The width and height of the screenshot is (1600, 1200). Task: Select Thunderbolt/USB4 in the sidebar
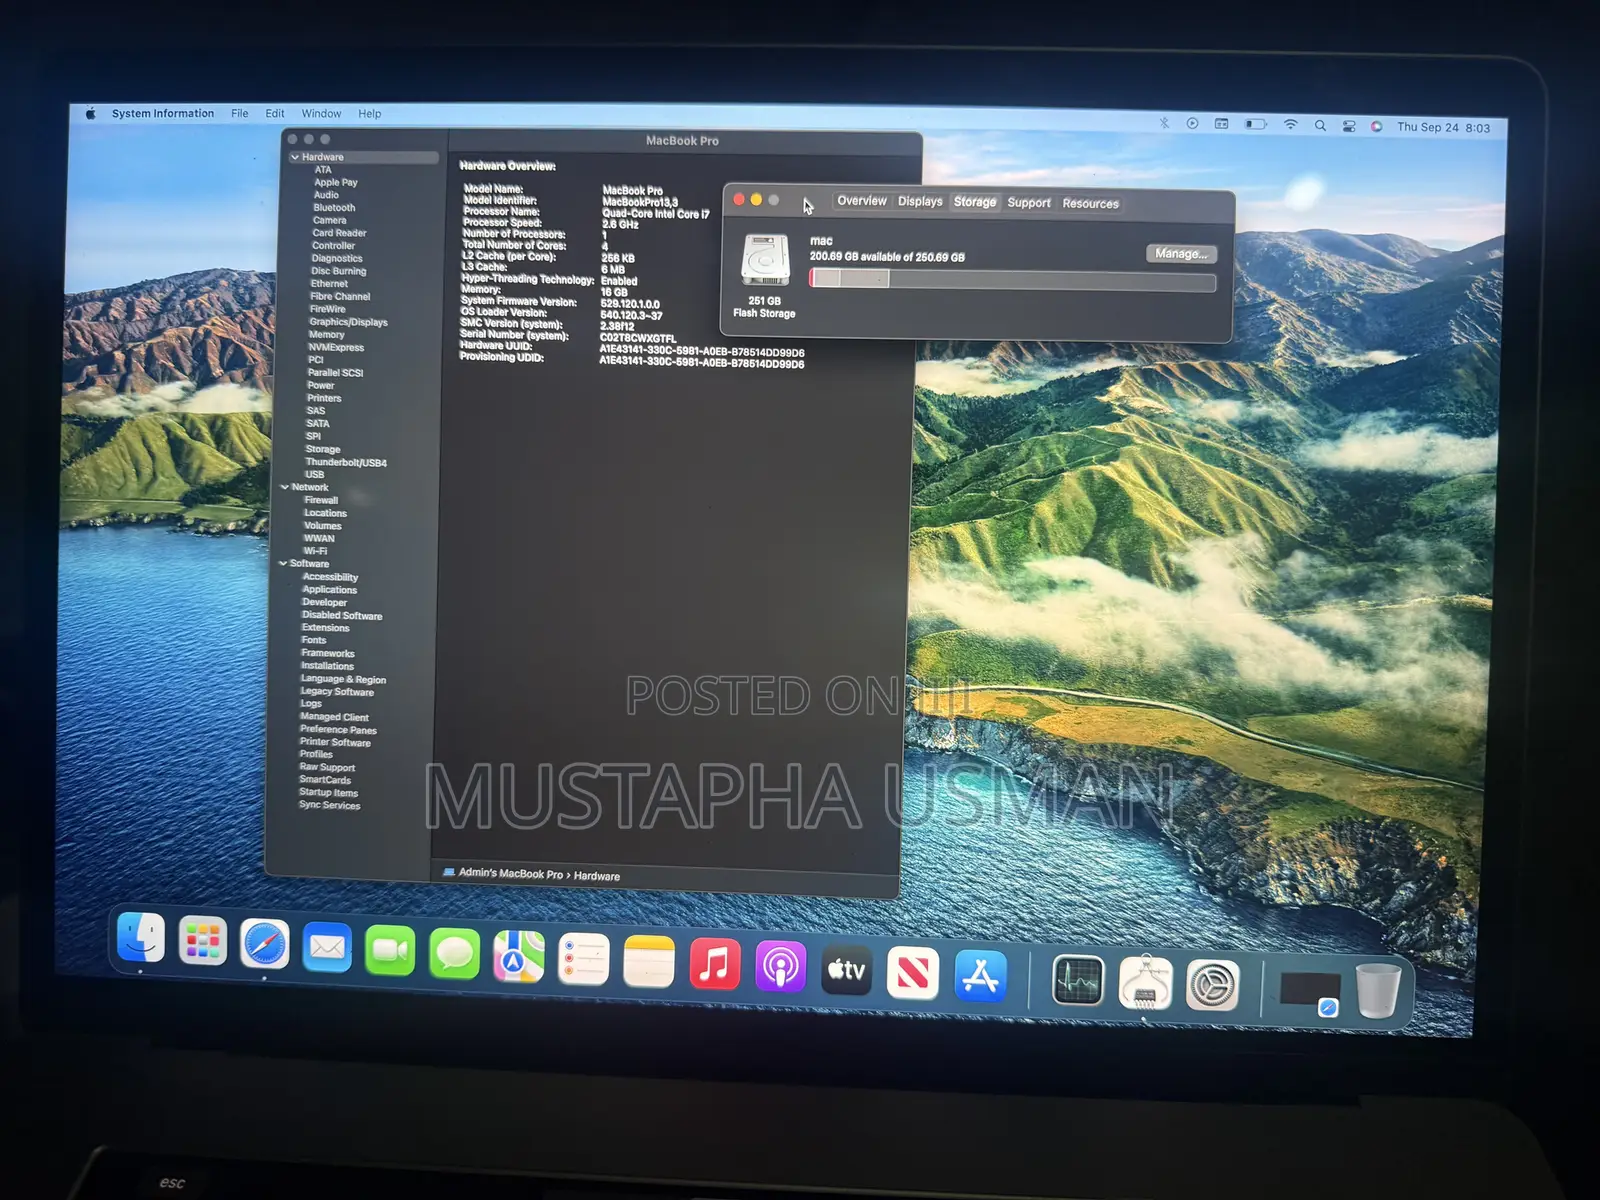pos(346,462)
